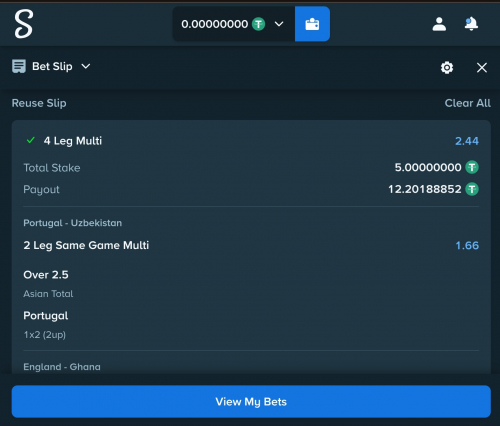Click Reuse Slip

[39, 103]
